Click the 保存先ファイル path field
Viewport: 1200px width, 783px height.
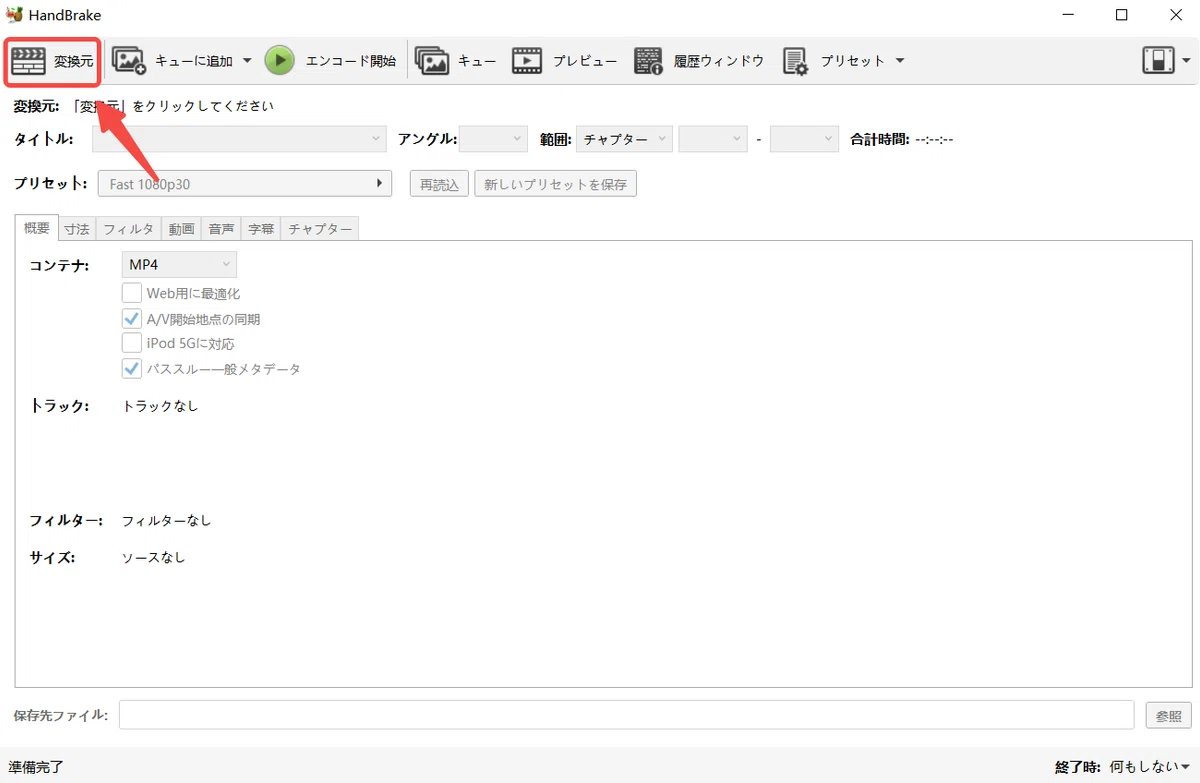coord(626,715)
